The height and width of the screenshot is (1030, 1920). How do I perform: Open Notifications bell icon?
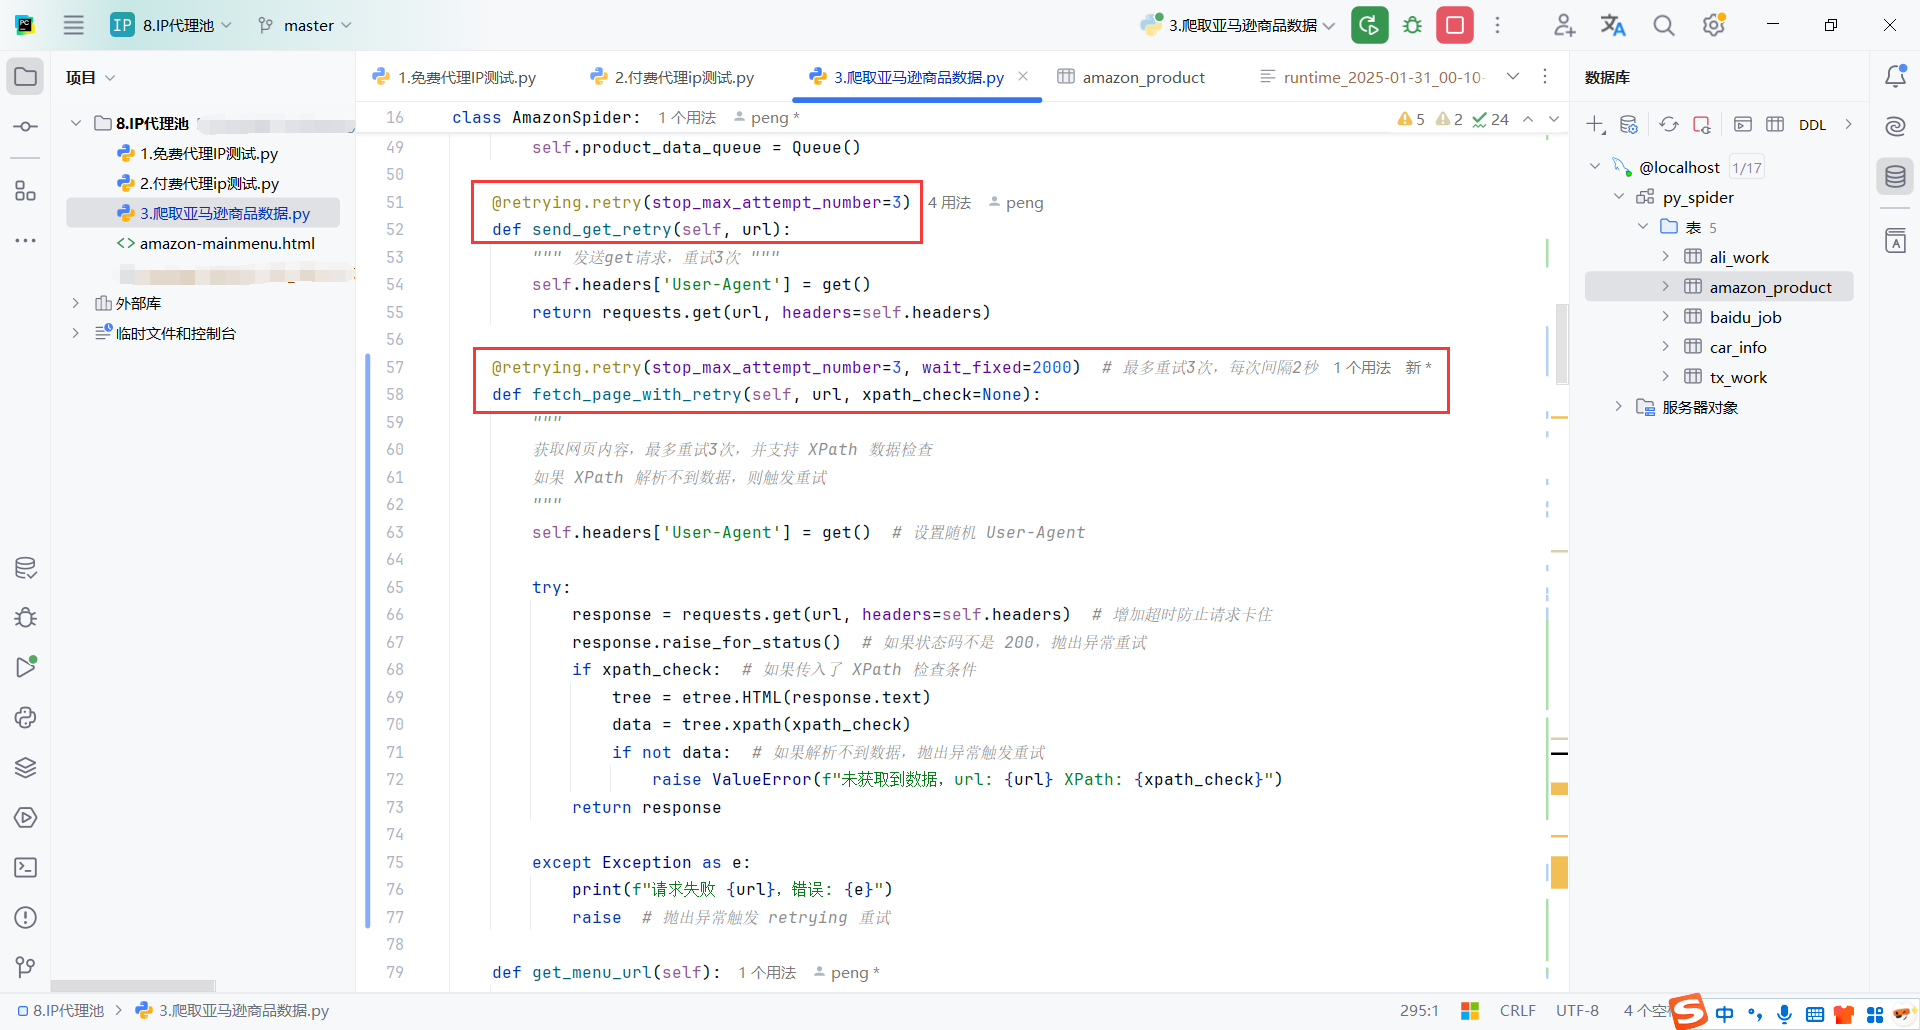[x=1895, y=76]
